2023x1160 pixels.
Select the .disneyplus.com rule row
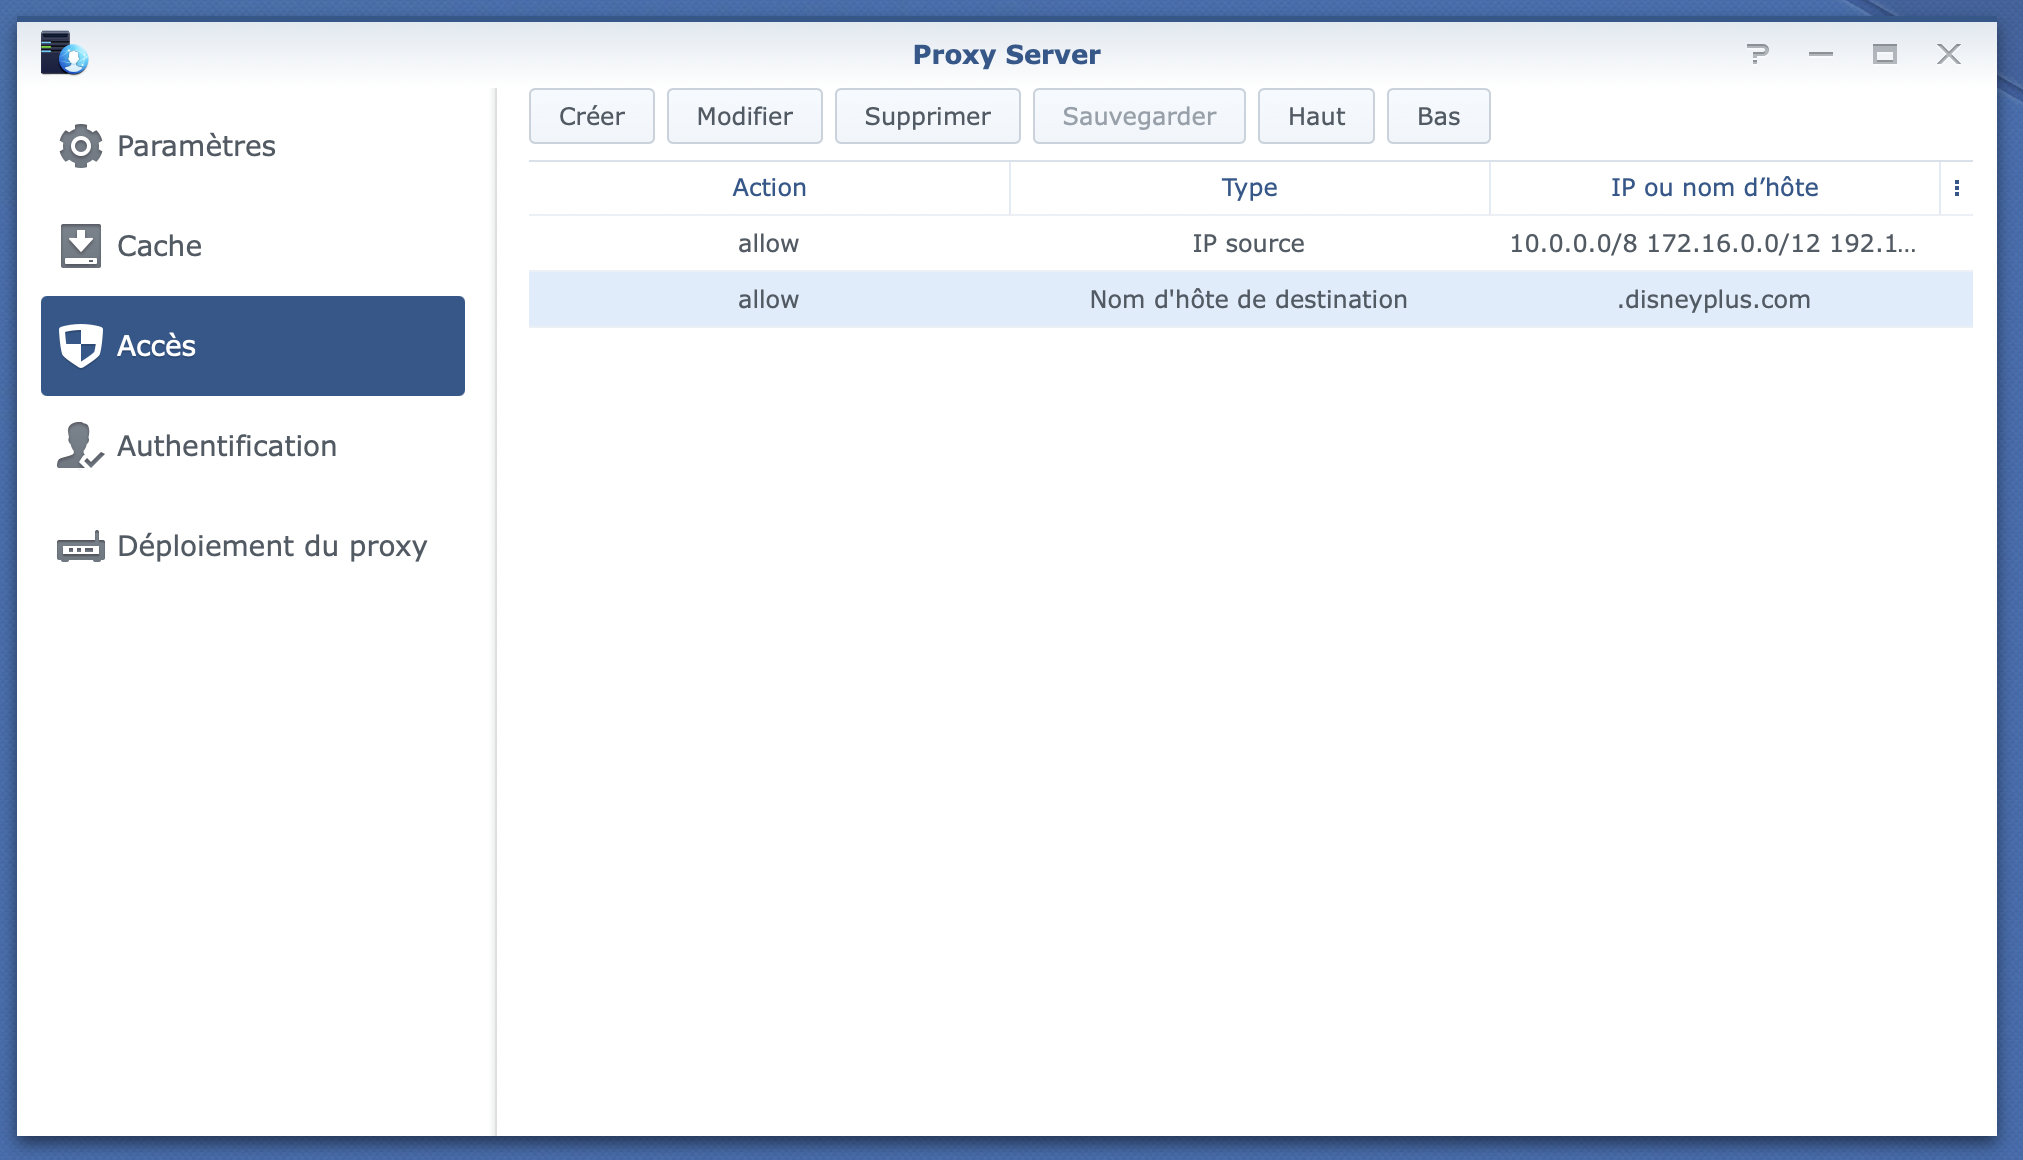click(1248, 300)
